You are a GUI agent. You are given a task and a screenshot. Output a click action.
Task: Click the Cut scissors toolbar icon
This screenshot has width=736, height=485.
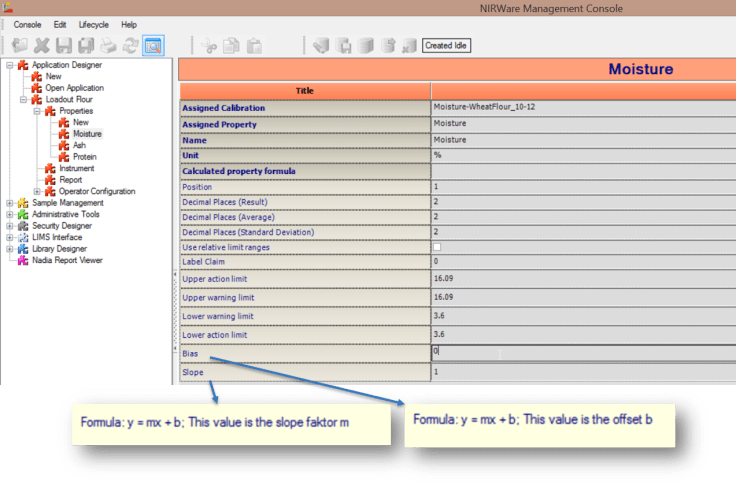tap(210, 45)
